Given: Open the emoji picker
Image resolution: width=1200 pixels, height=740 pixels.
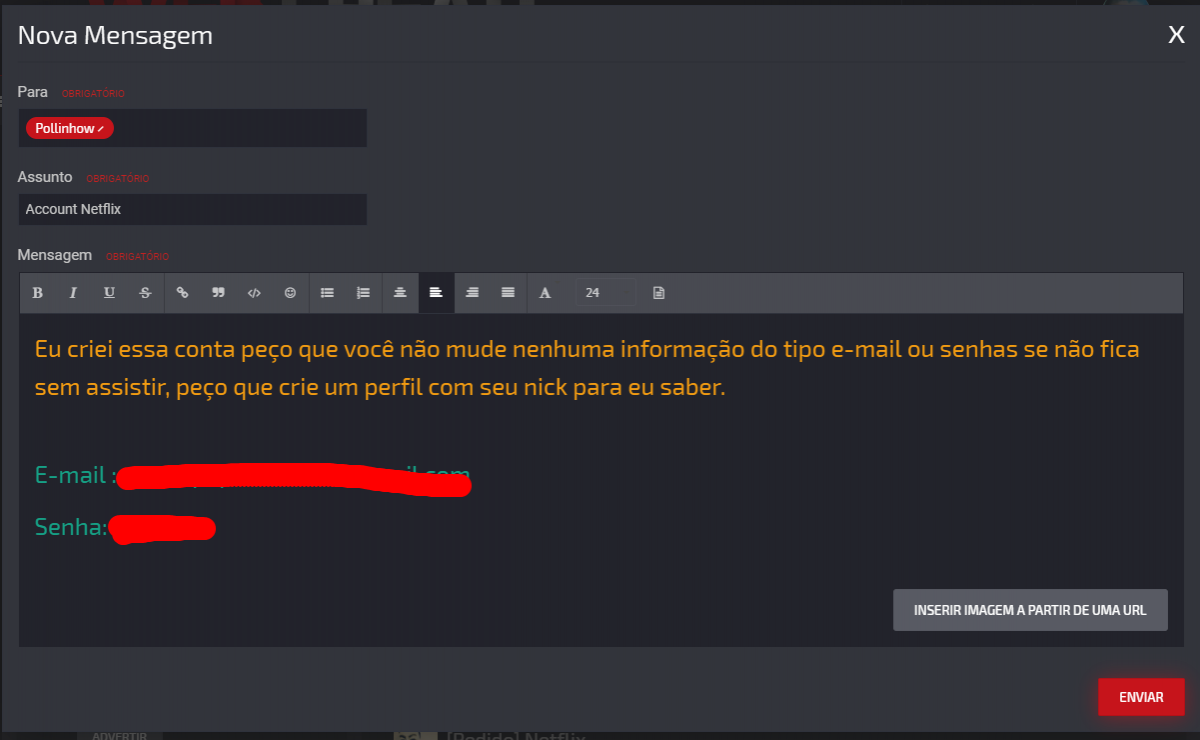Looking at the screenshot, I should 290,293.
